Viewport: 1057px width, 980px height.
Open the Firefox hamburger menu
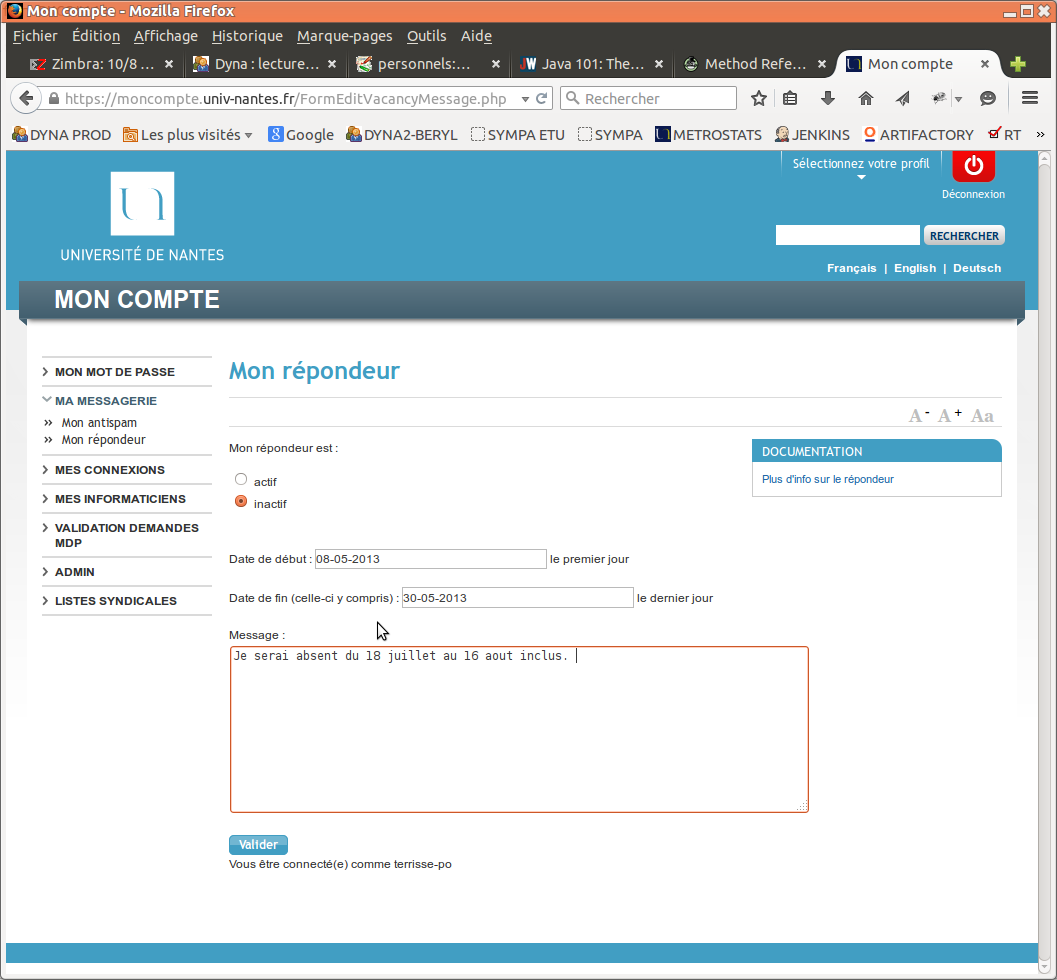point(1029,98)
